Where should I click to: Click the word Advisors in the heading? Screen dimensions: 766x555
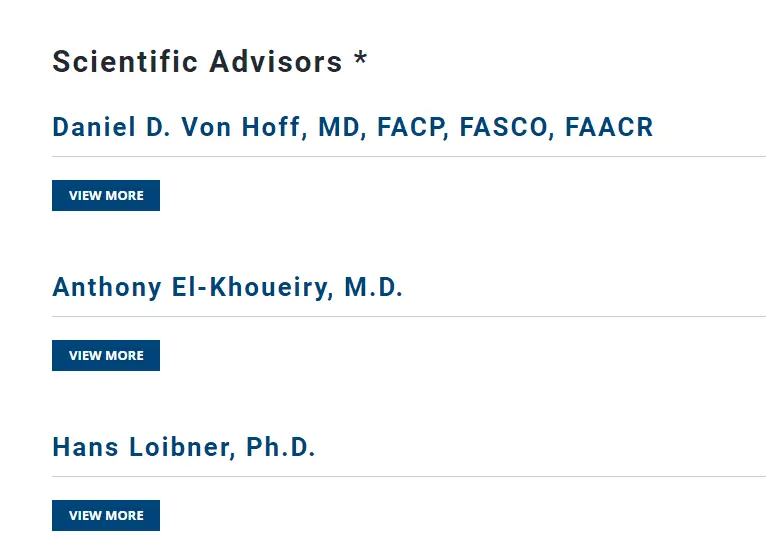(276, 62)
